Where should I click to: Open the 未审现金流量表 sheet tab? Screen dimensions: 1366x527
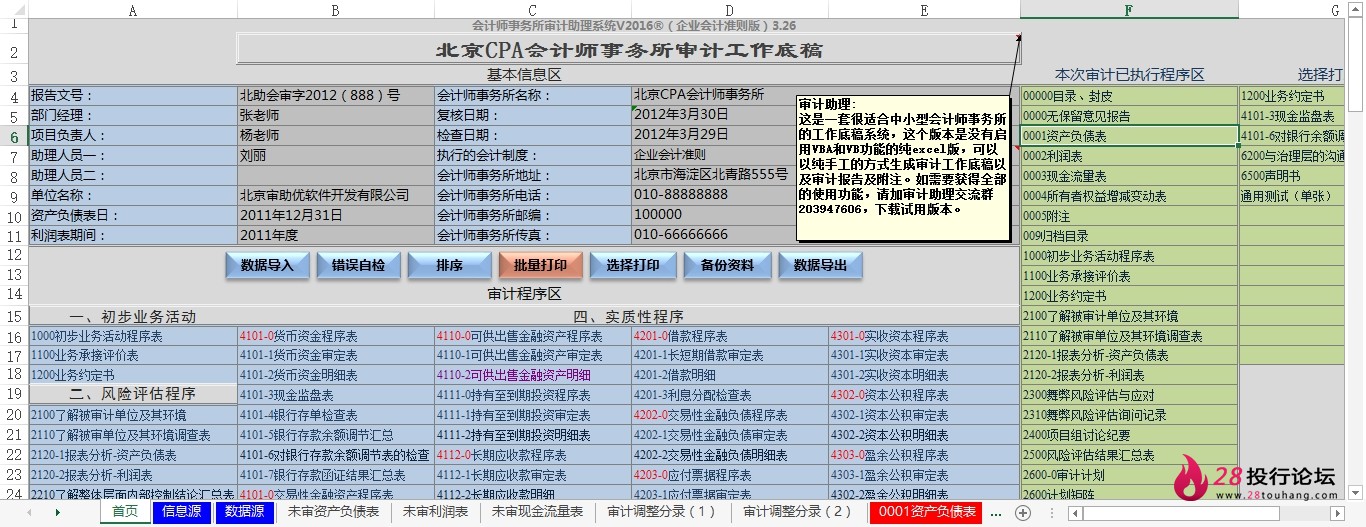537,512
